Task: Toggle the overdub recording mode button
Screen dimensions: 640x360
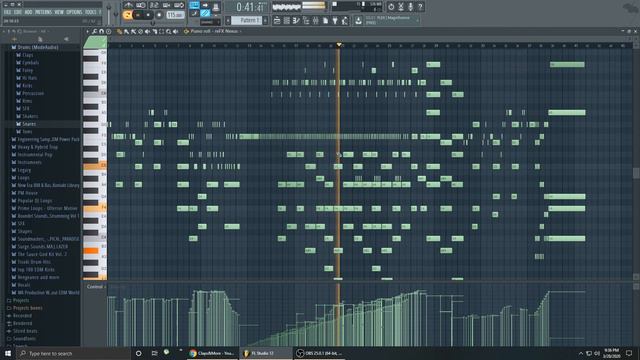Action: pos(166,5)
